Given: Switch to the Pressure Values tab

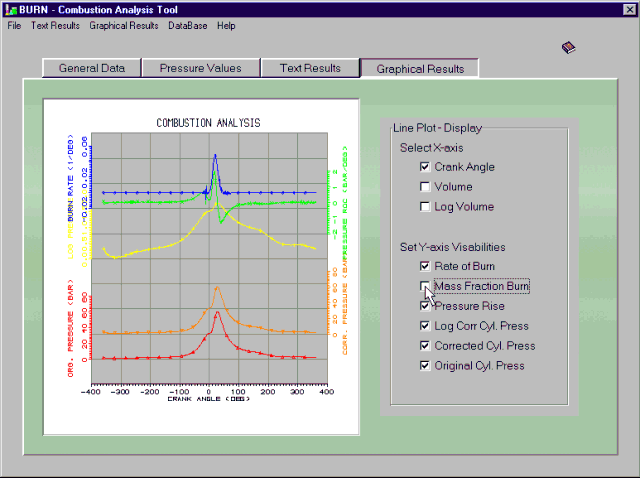Looking at the screenshot, I should tap(200, 68).
